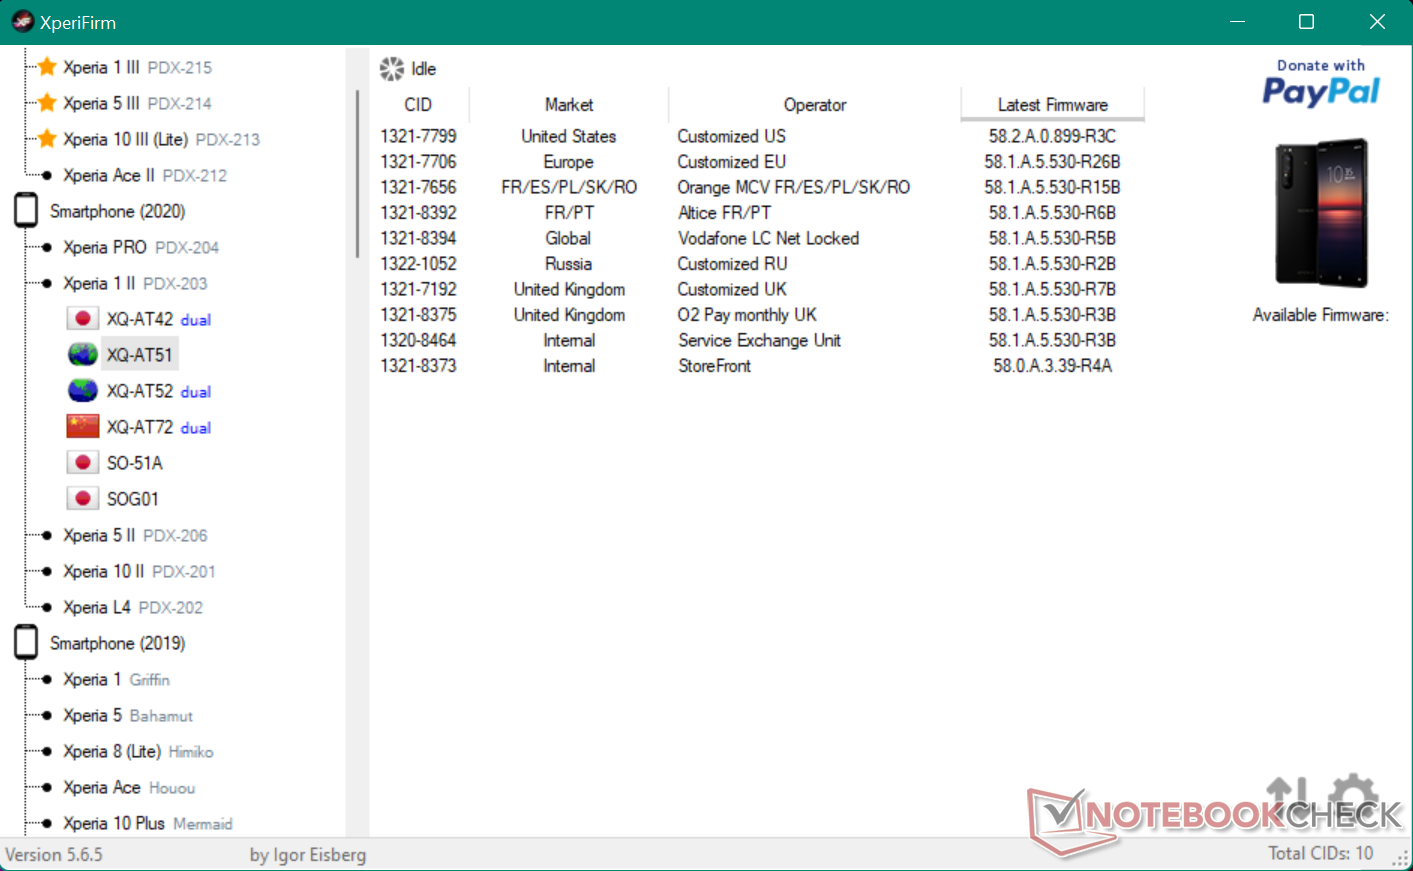Select the 1321-7706 Europe Customized EU row
The height and width of the screenshot is (871, 1413).
click(x=757, y=161)
